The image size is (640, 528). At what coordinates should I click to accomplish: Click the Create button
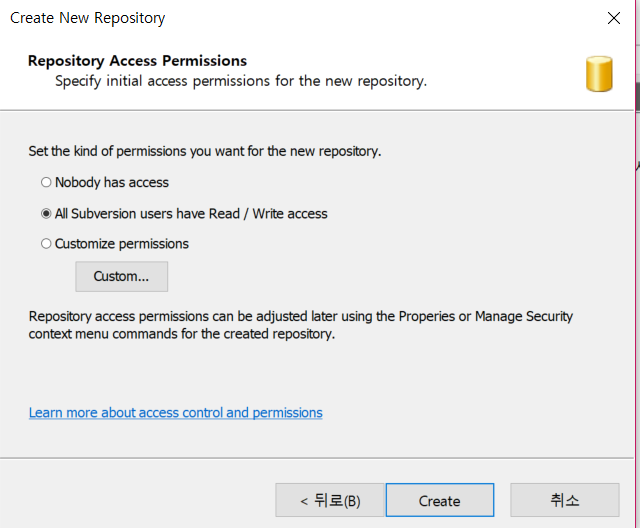[x=440, y=500]
